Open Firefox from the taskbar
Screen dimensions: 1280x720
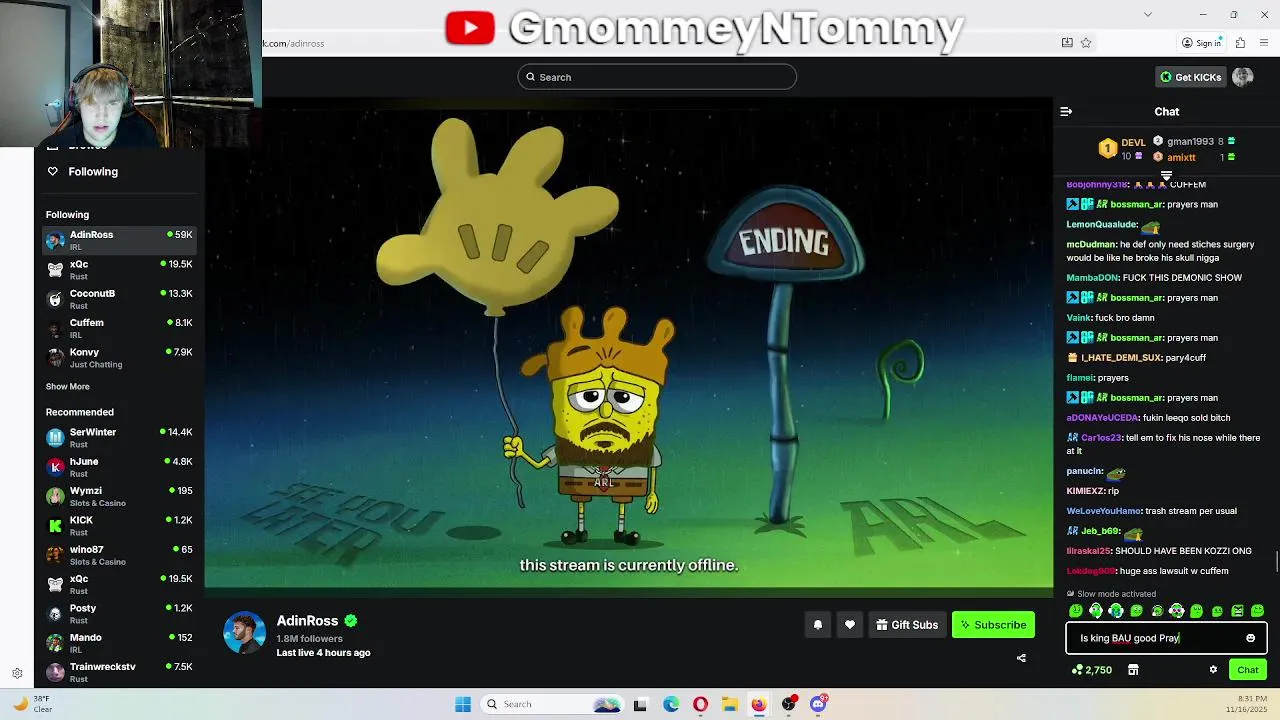759,704
